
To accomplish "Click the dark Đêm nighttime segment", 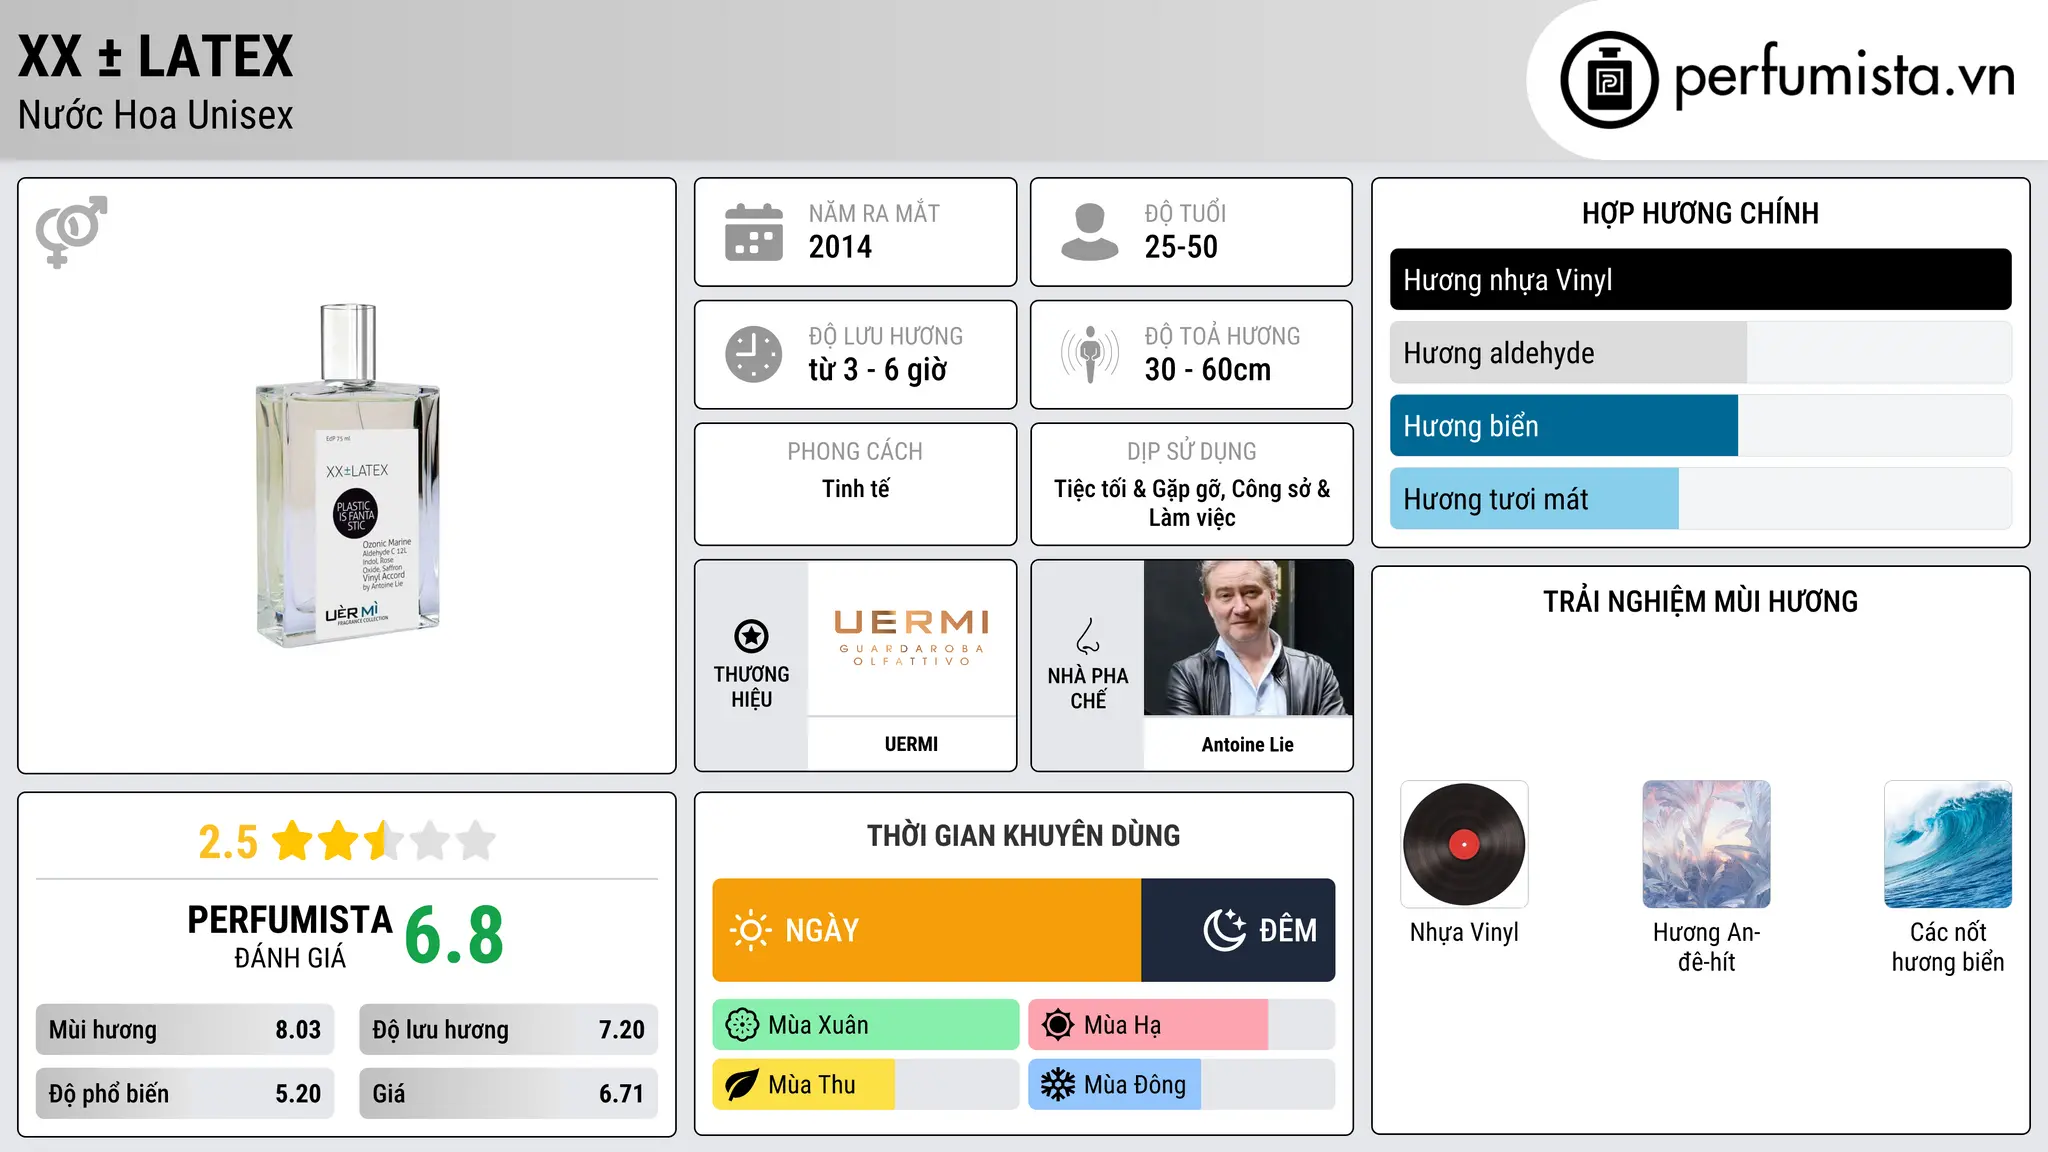I will point(1238,930).
